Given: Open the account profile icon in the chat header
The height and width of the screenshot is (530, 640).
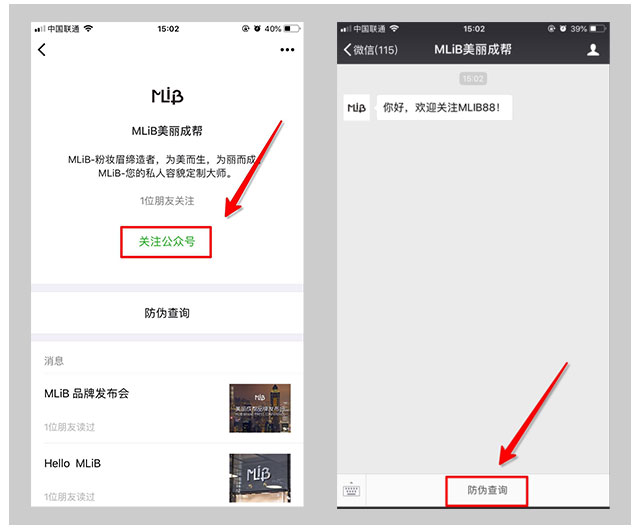Looking at the screenshot, I should (593, 50).
